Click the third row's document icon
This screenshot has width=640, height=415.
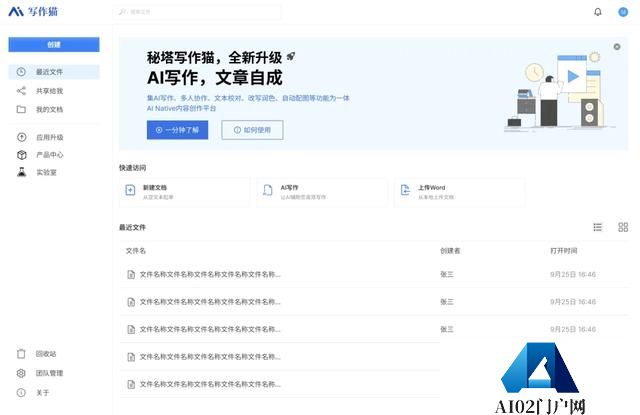click(x=131, y=329)
